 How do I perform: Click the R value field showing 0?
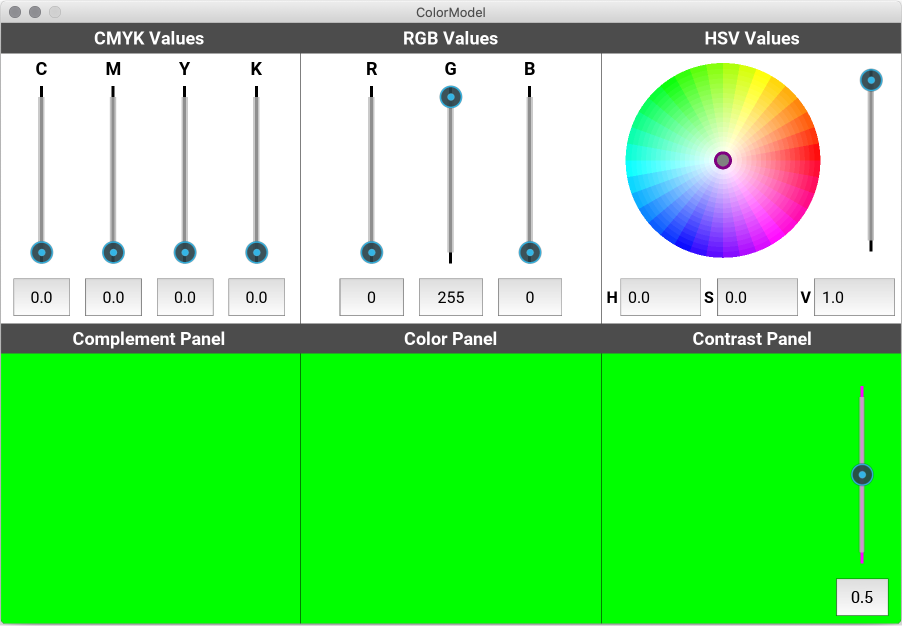tap(371, 297)
